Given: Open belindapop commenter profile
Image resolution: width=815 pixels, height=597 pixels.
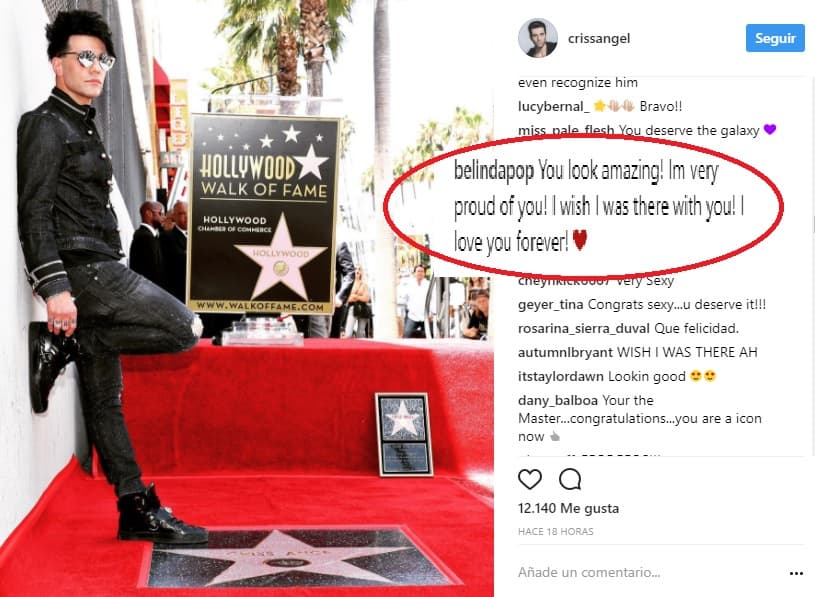Looking at the screenshot, I should [x=494, y=170].
